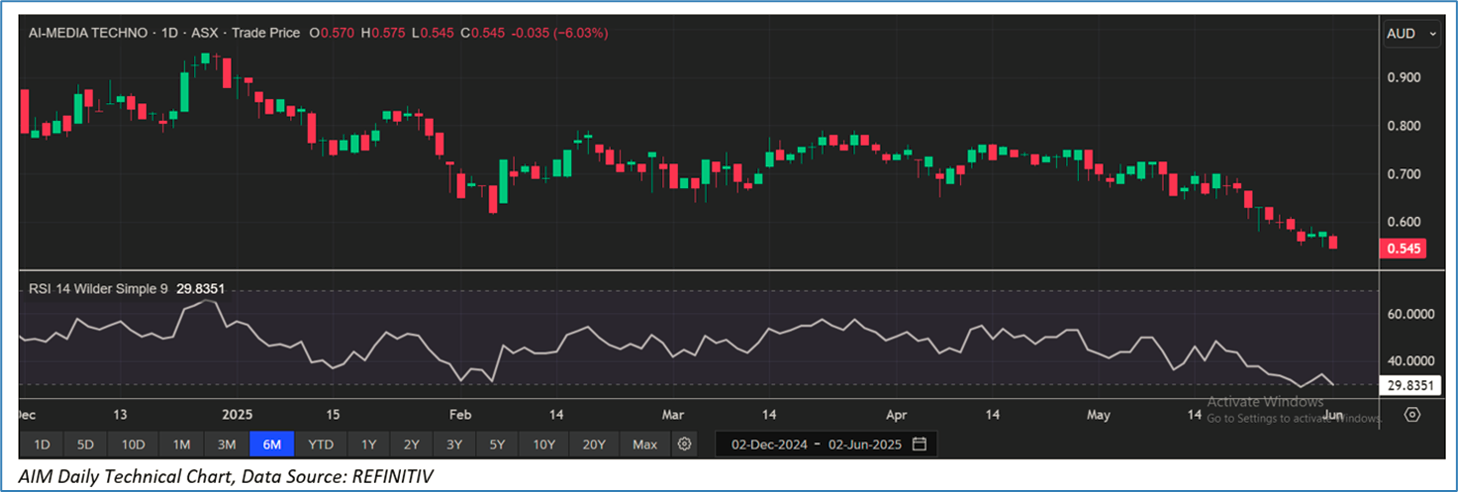Open the AUD currency dropdown

tap(1412, 34)
